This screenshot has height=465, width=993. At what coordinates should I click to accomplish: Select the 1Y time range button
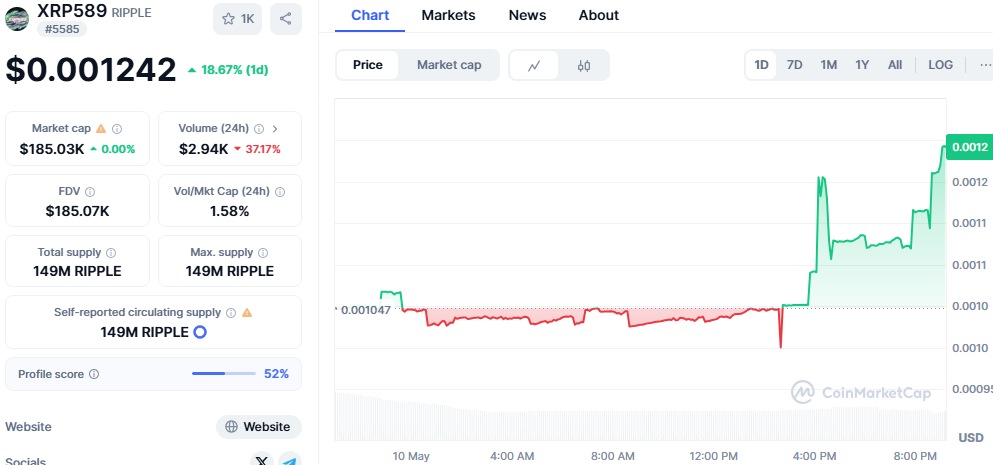click(x=862, y=65)
